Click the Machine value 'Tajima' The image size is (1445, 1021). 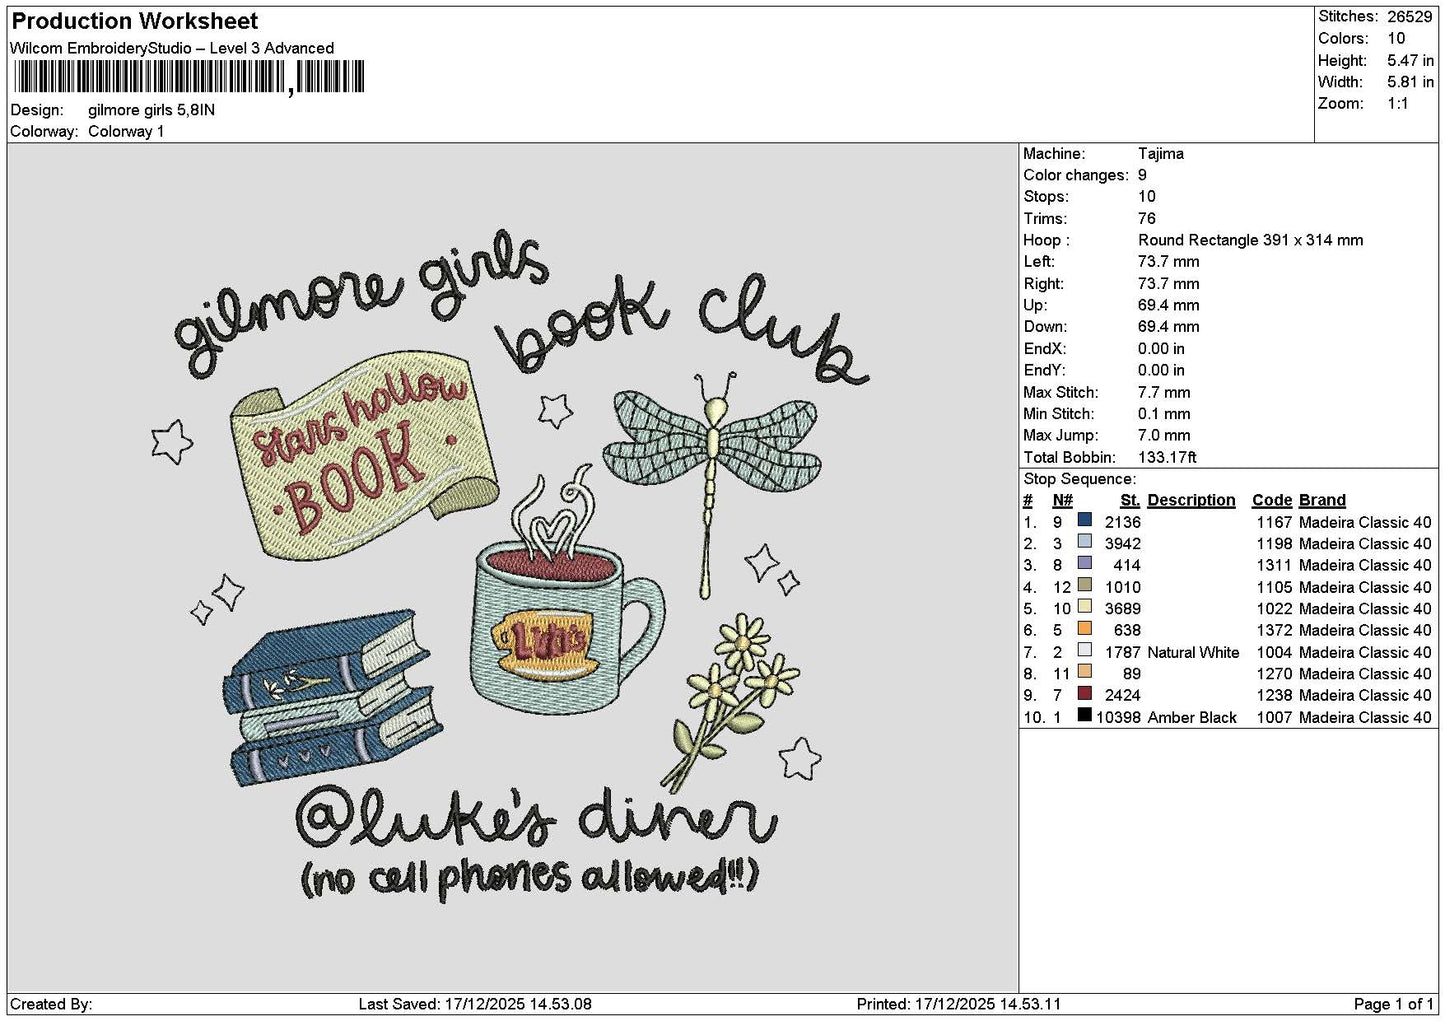[1161, 154]
